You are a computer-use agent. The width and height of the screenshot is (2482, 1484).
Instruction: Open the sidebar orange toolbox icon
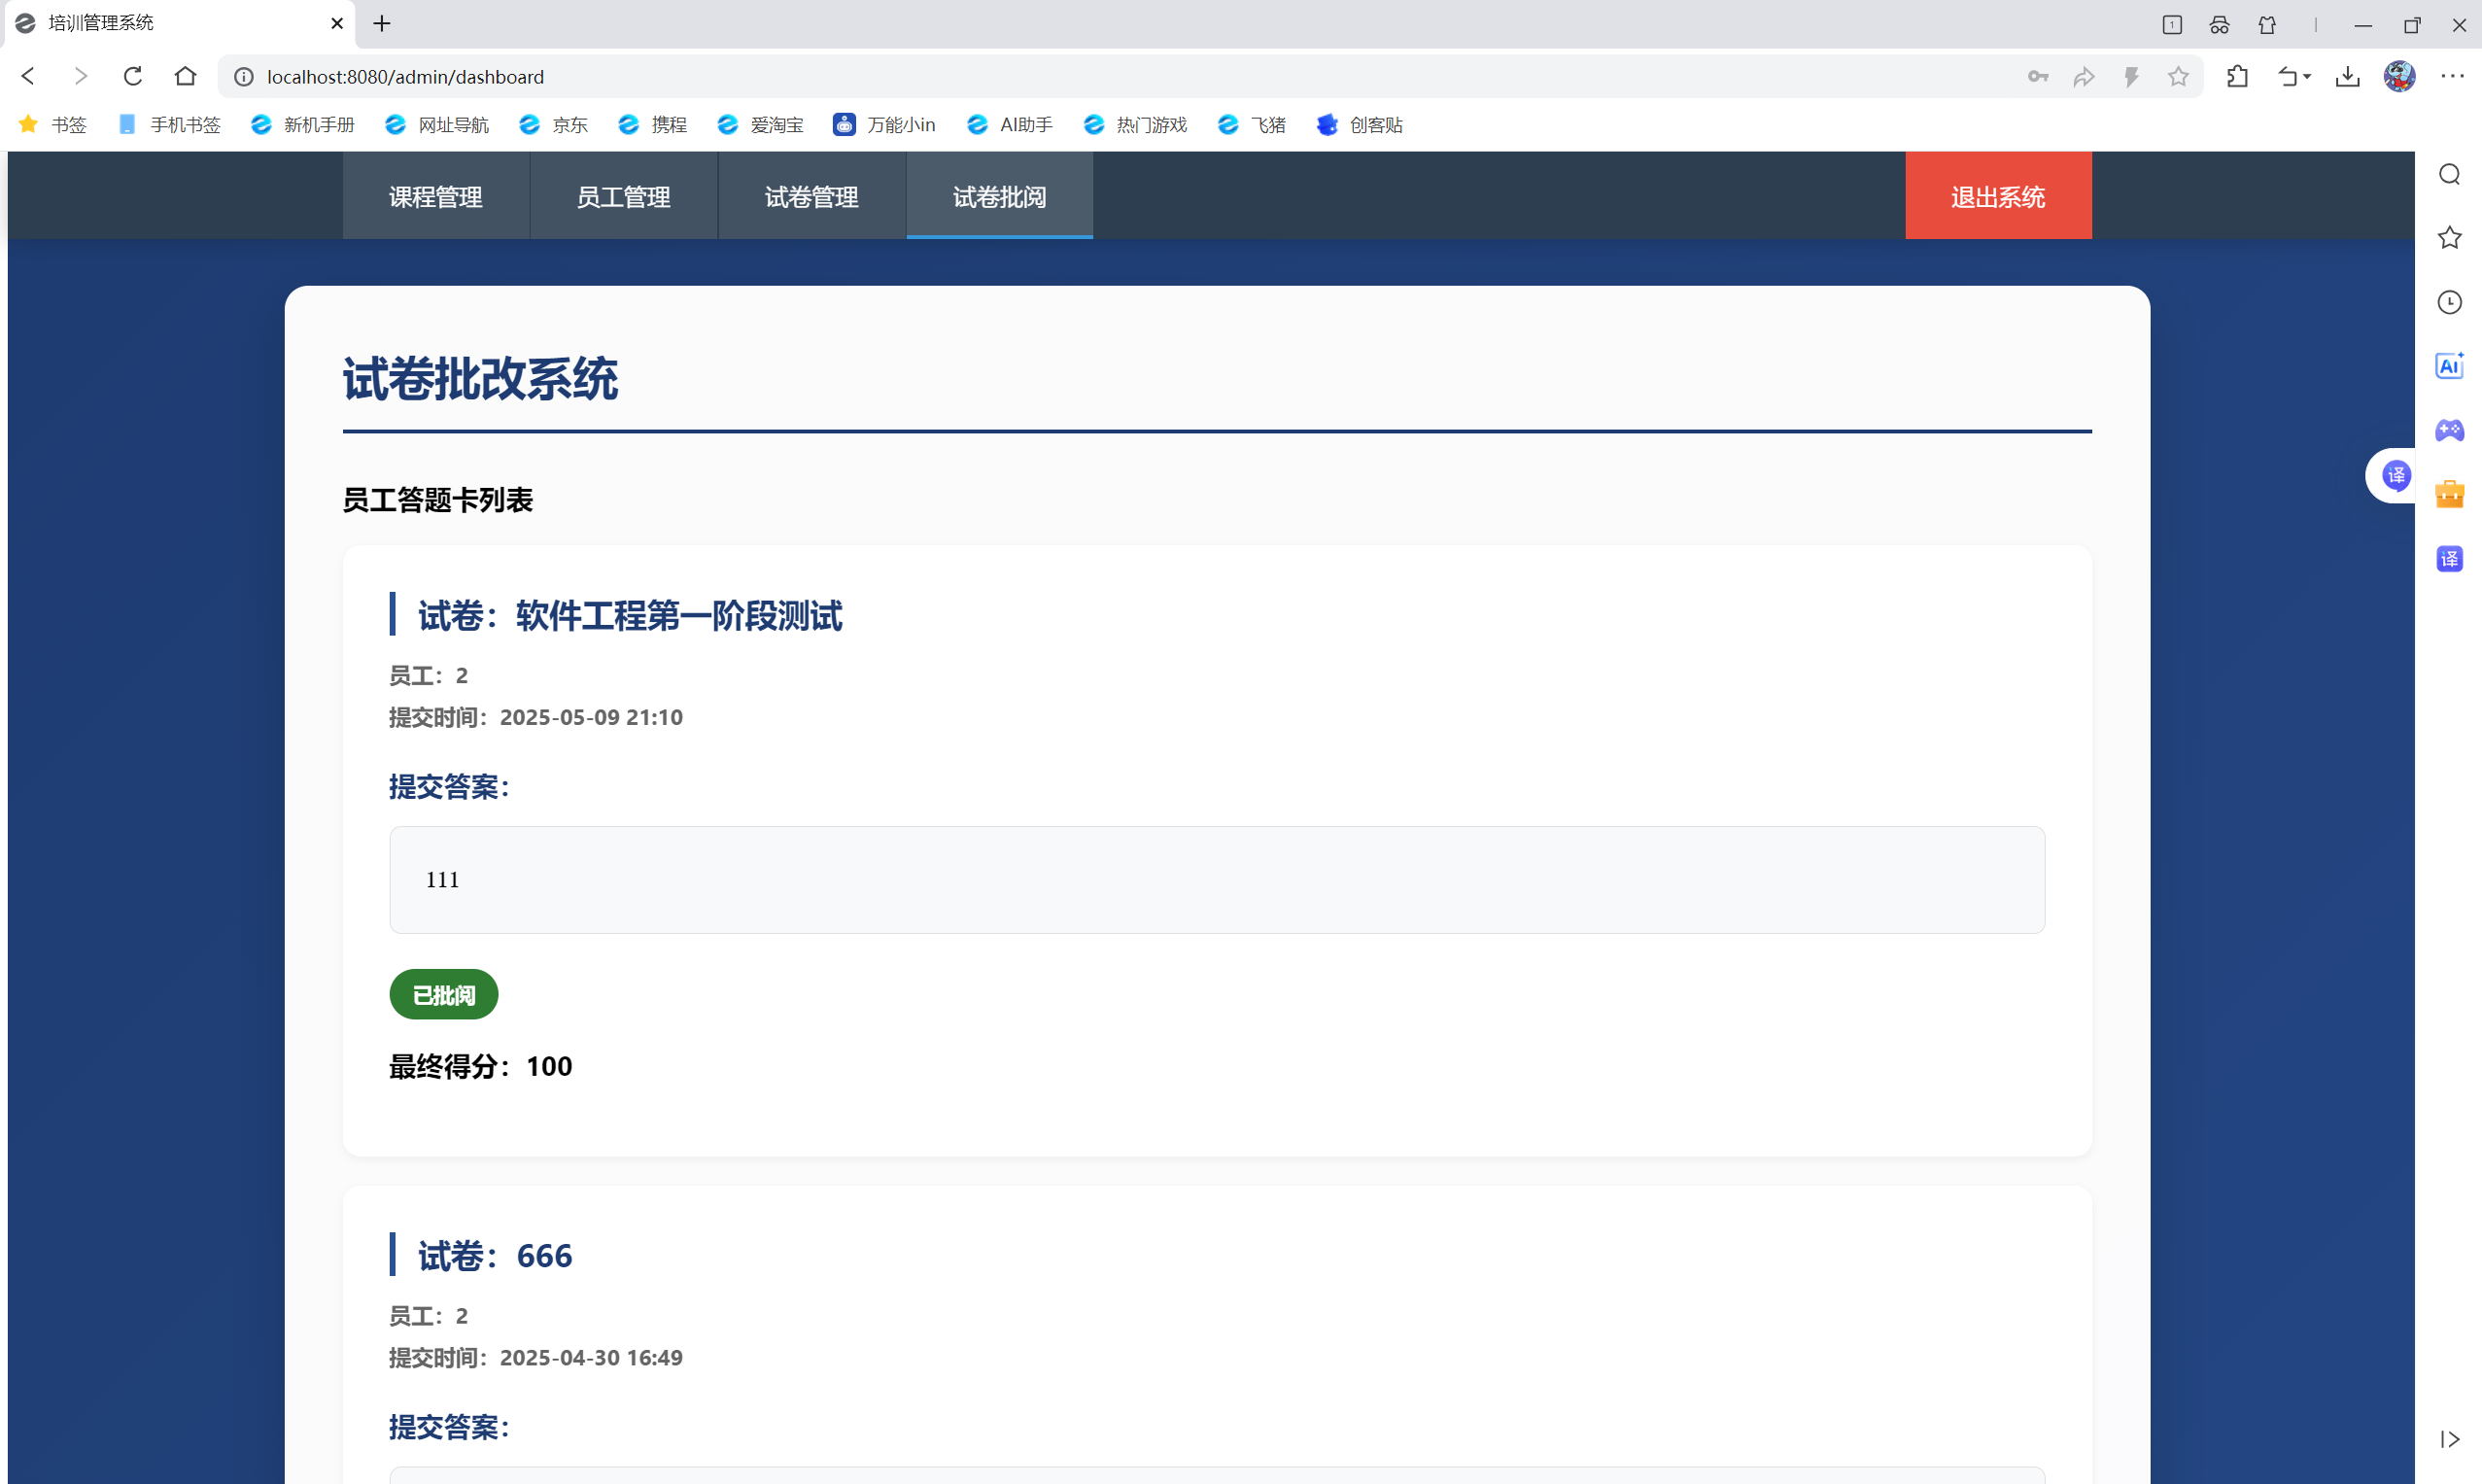point(2449,494)
